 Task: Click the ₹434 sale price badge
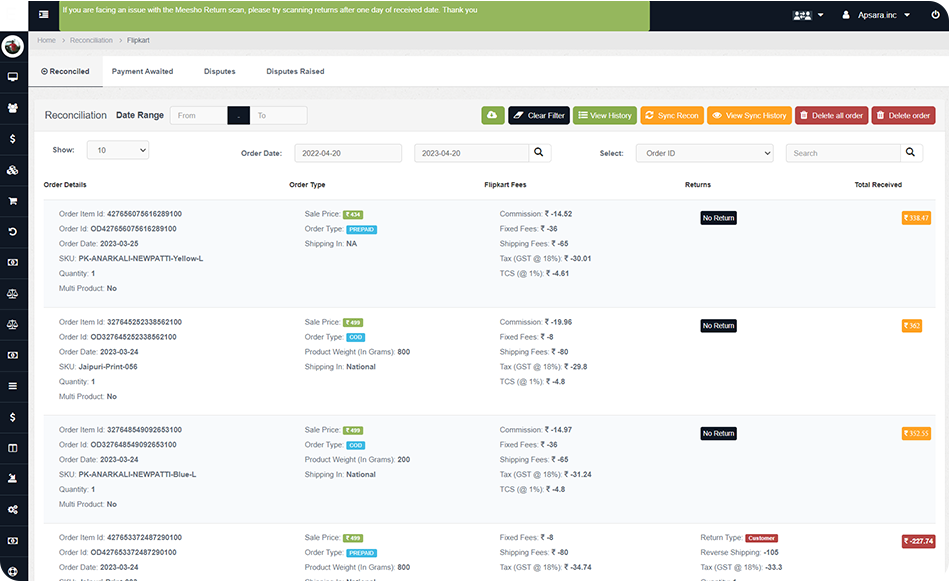click(x=353, y=214)
